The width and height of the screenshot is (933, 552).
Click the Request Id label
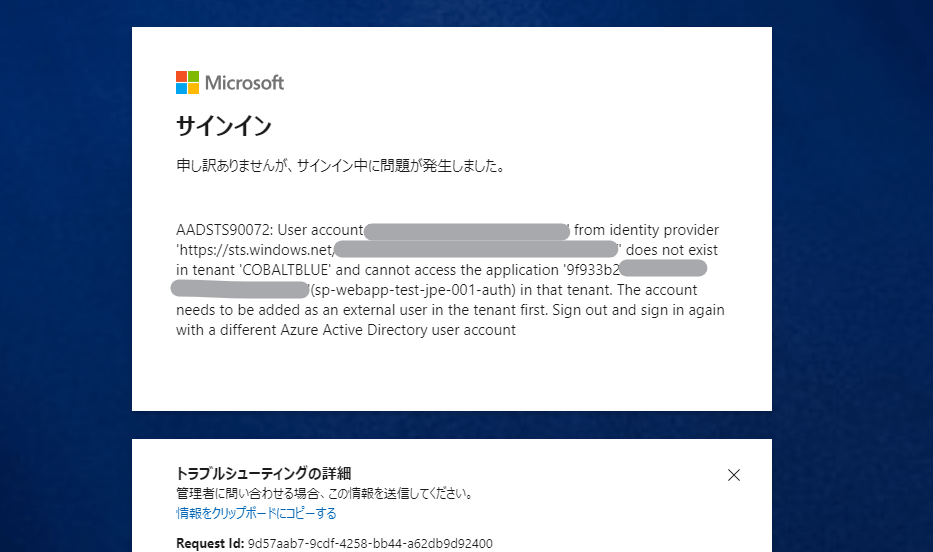[x=210, y=544]
